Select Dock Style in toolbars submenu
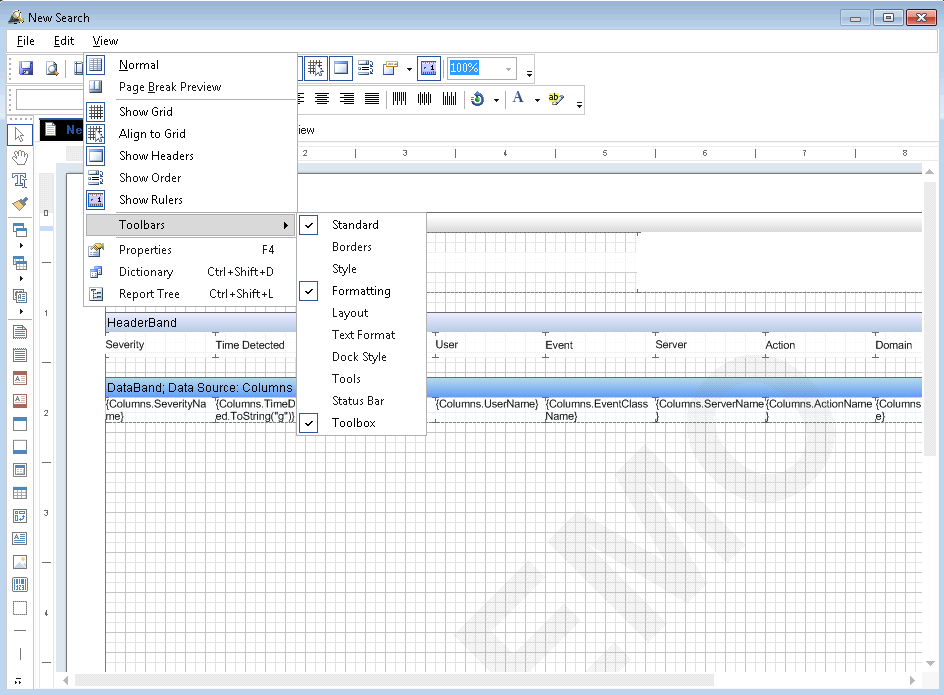Viewport: 944px width, 695px height. click(362, 357)
